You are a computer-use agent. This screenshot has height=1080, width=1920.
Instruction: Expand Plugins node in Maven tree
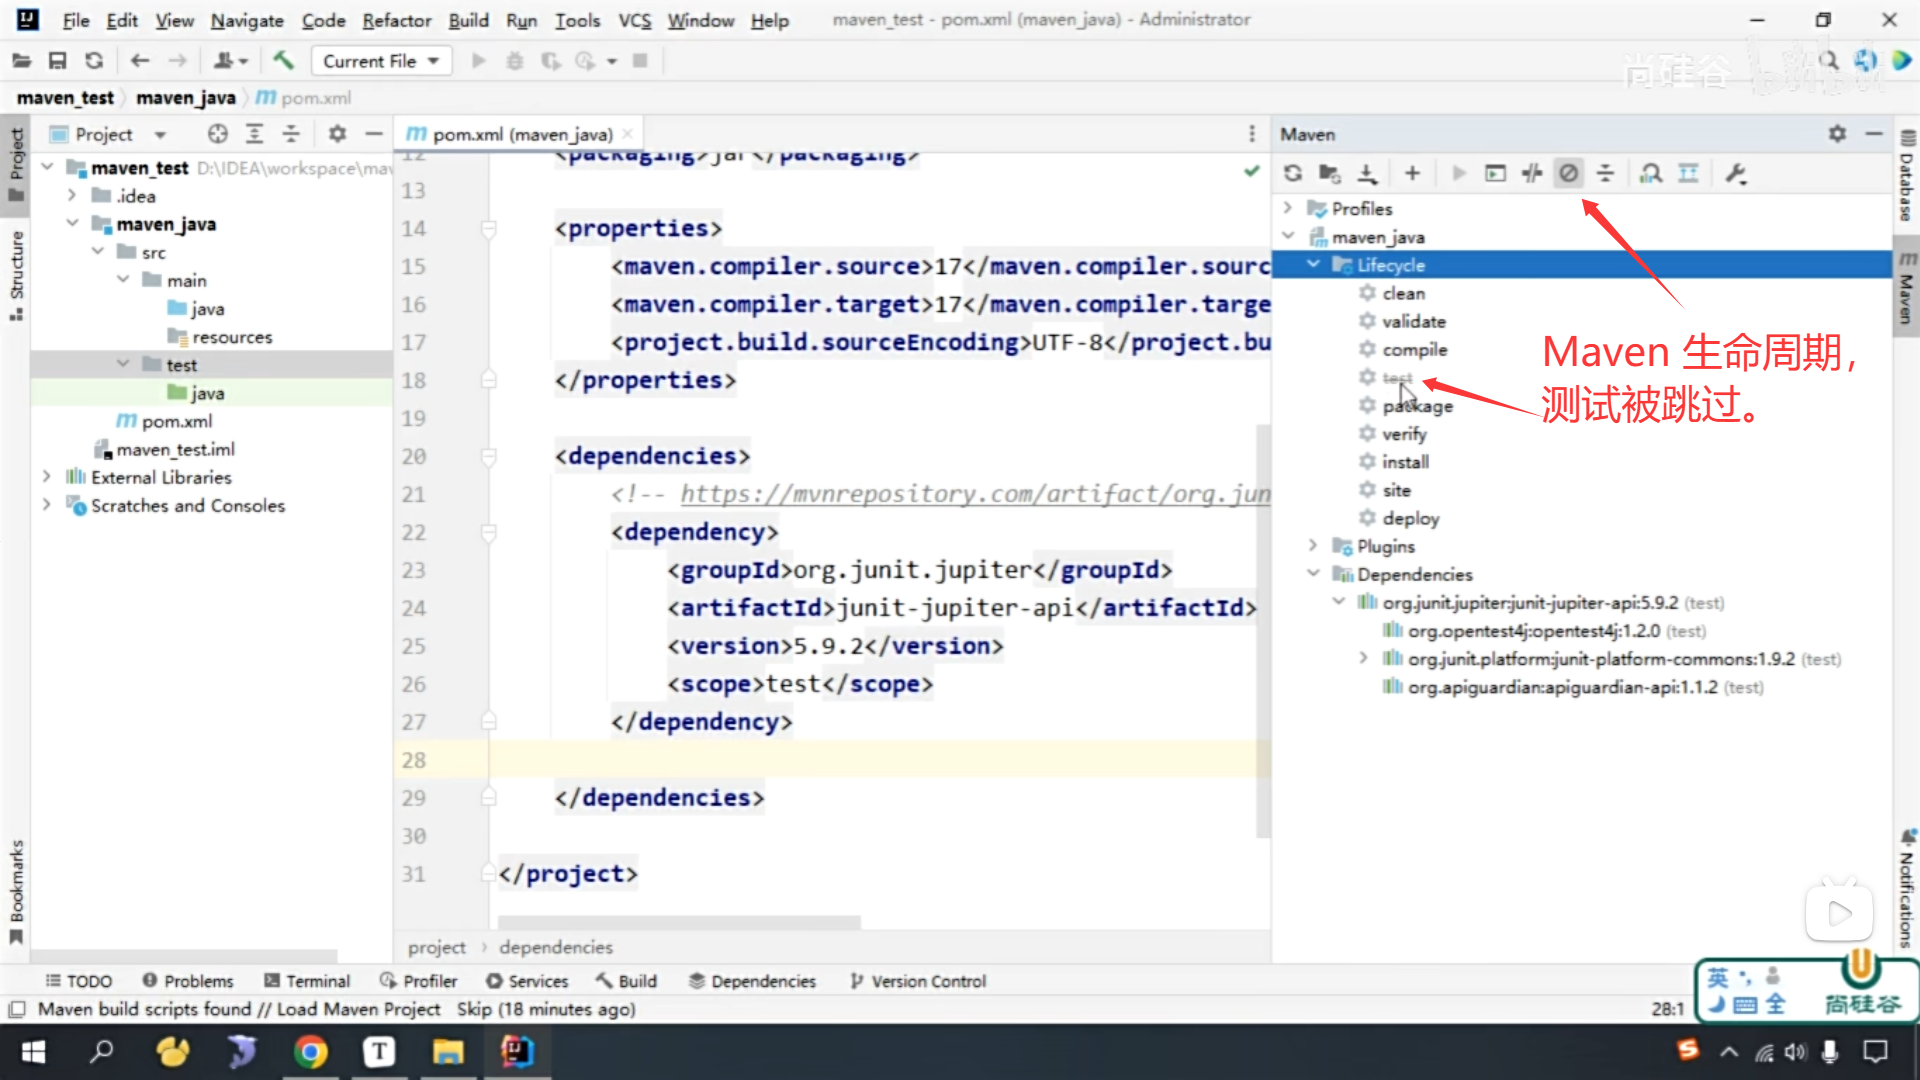click(x=1313, y=546)
